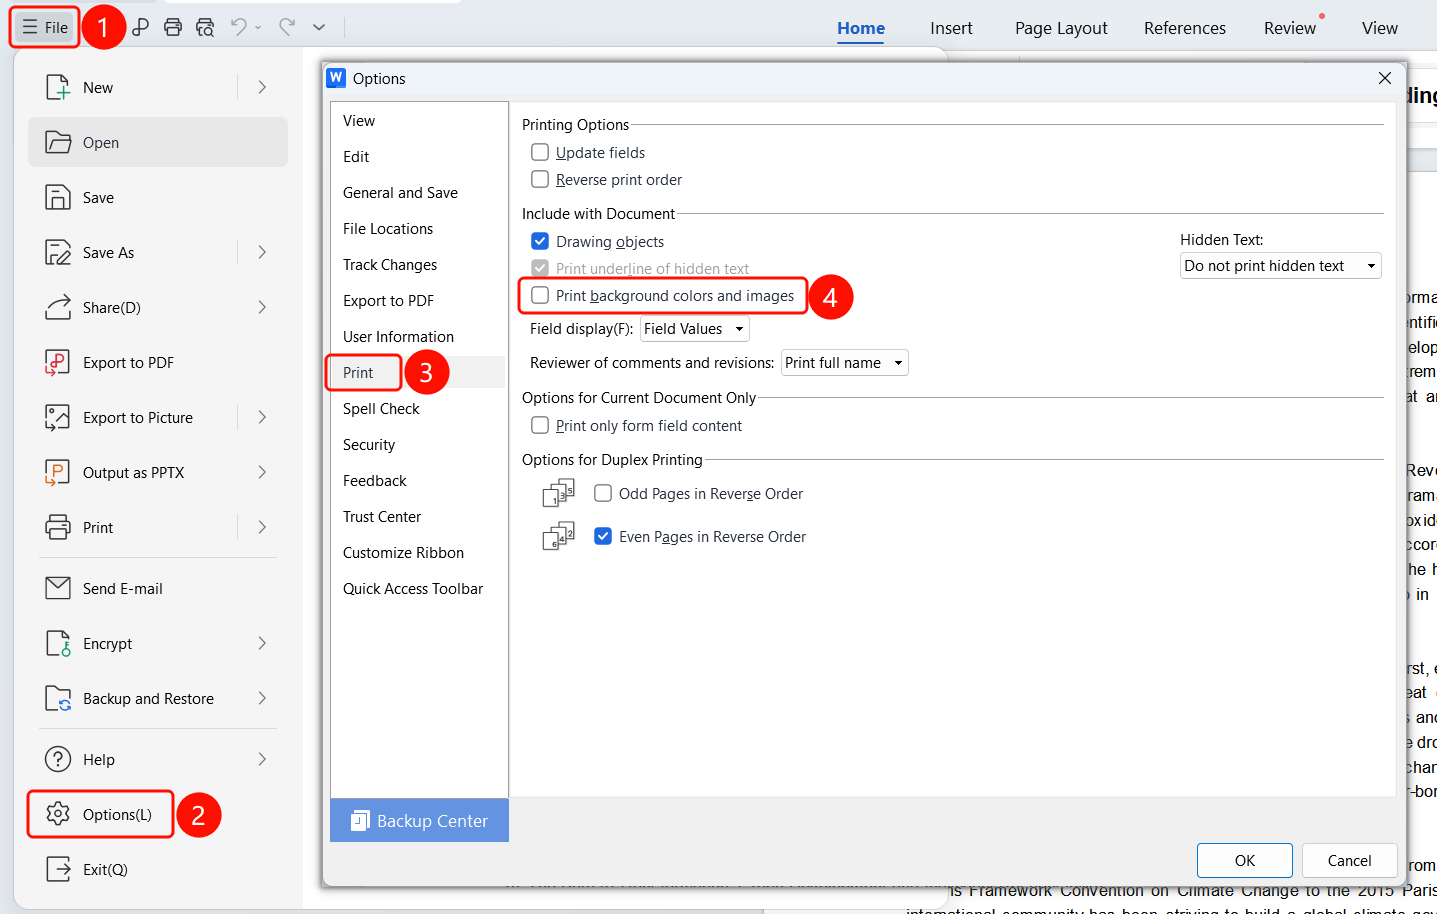
Task: Enable Print only form field content
Action: [540, 425]
